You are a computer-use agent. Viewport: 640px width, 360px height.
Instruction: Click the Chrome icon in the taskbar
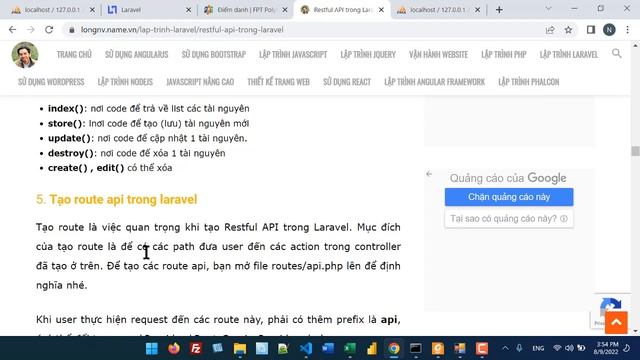[x=394, y=349]
